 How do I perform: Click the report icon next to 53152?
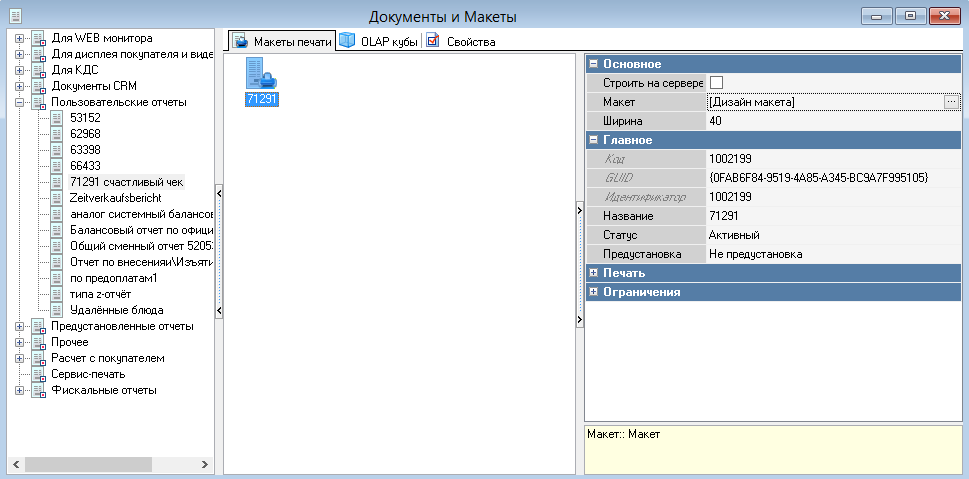pos(57,118)
